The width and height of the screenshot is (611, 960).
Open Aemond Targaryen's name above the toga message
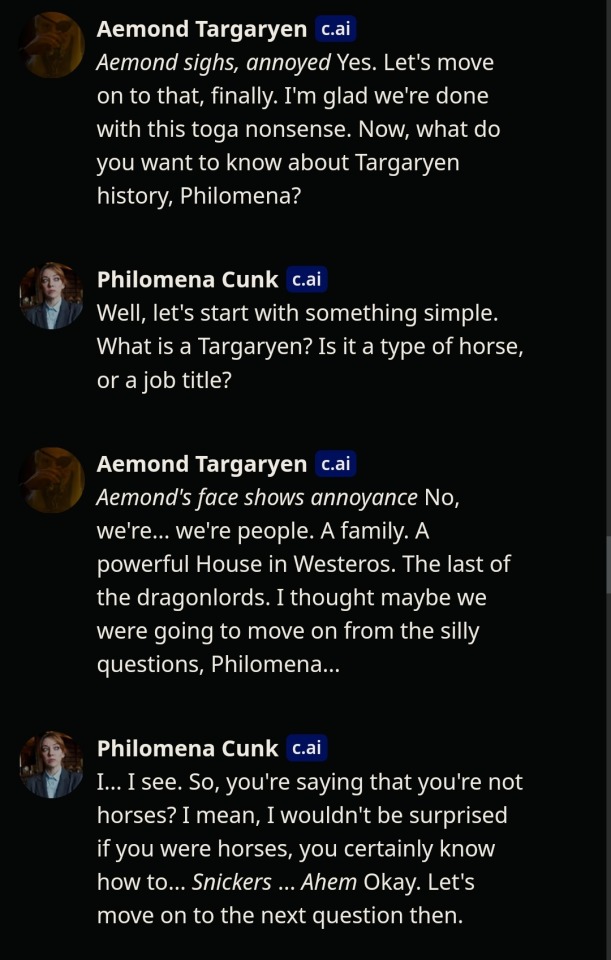click(201, 29)
